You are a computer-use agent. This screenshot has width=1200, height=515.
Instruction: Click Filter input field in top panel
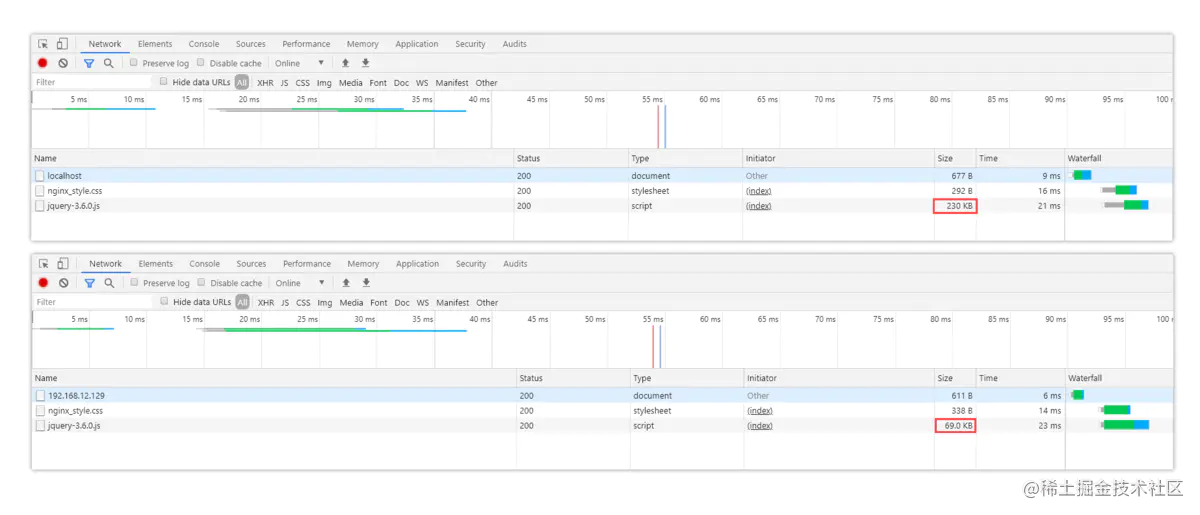(93, 82)
